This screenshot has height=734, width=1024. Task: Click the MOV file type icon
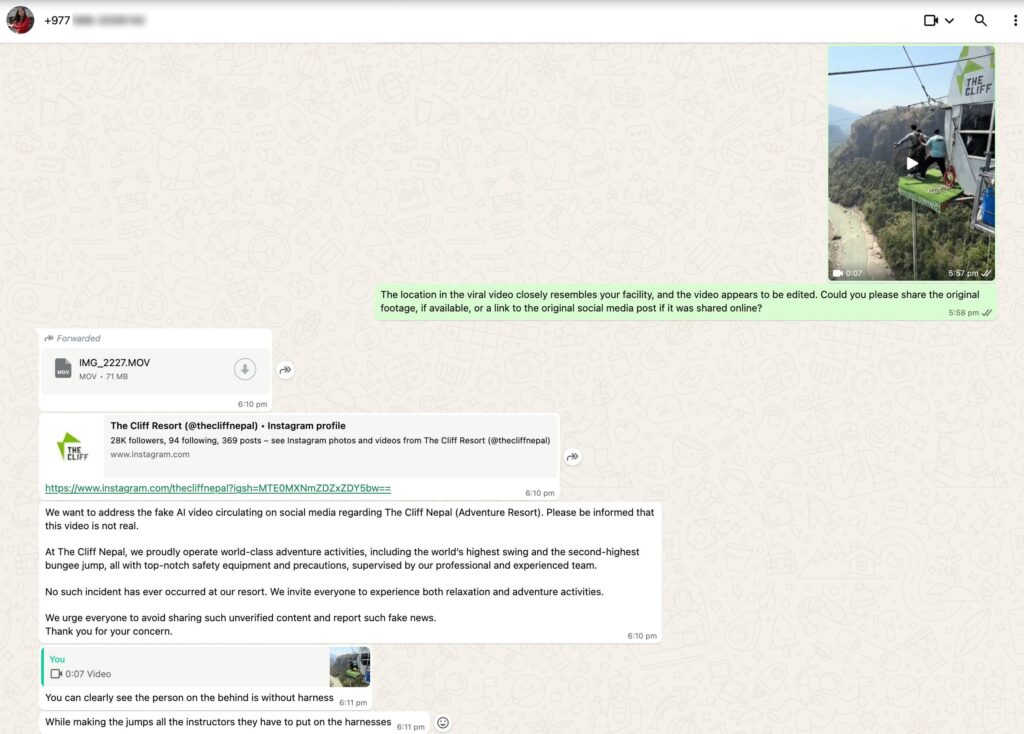63,368
